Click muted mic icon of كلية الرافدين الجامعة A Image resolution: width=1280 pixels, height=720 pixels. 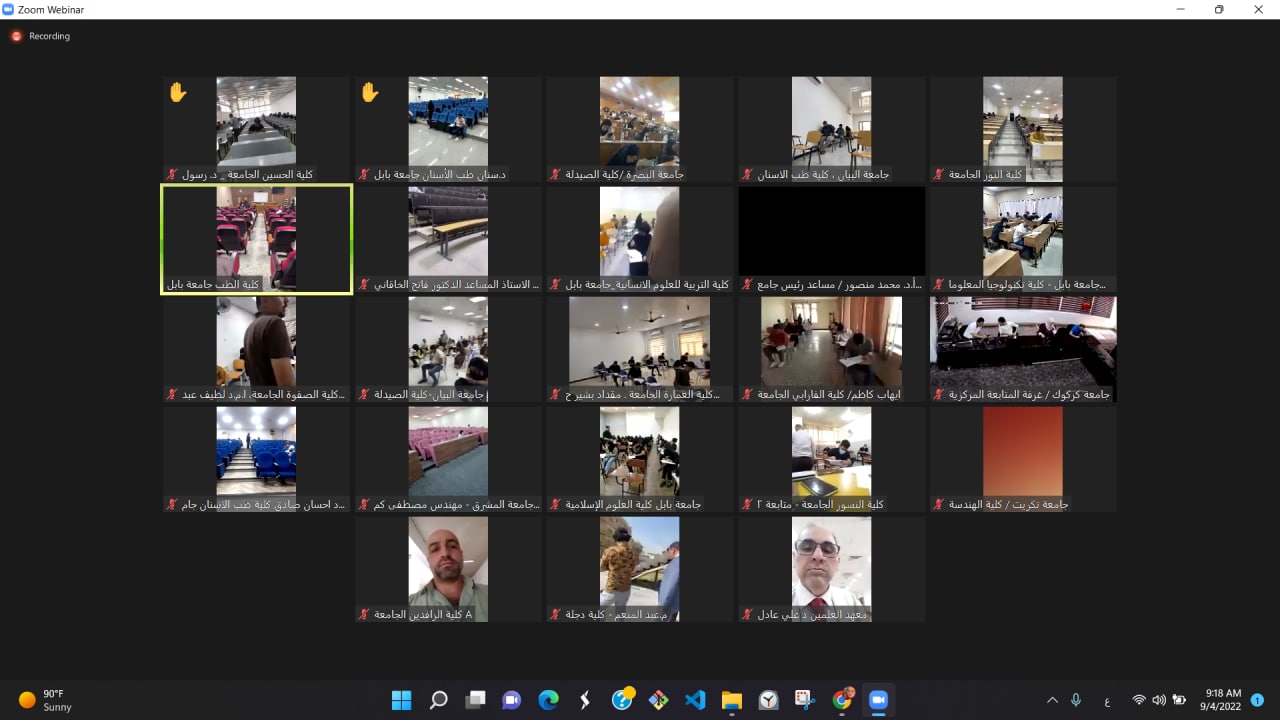364,614
